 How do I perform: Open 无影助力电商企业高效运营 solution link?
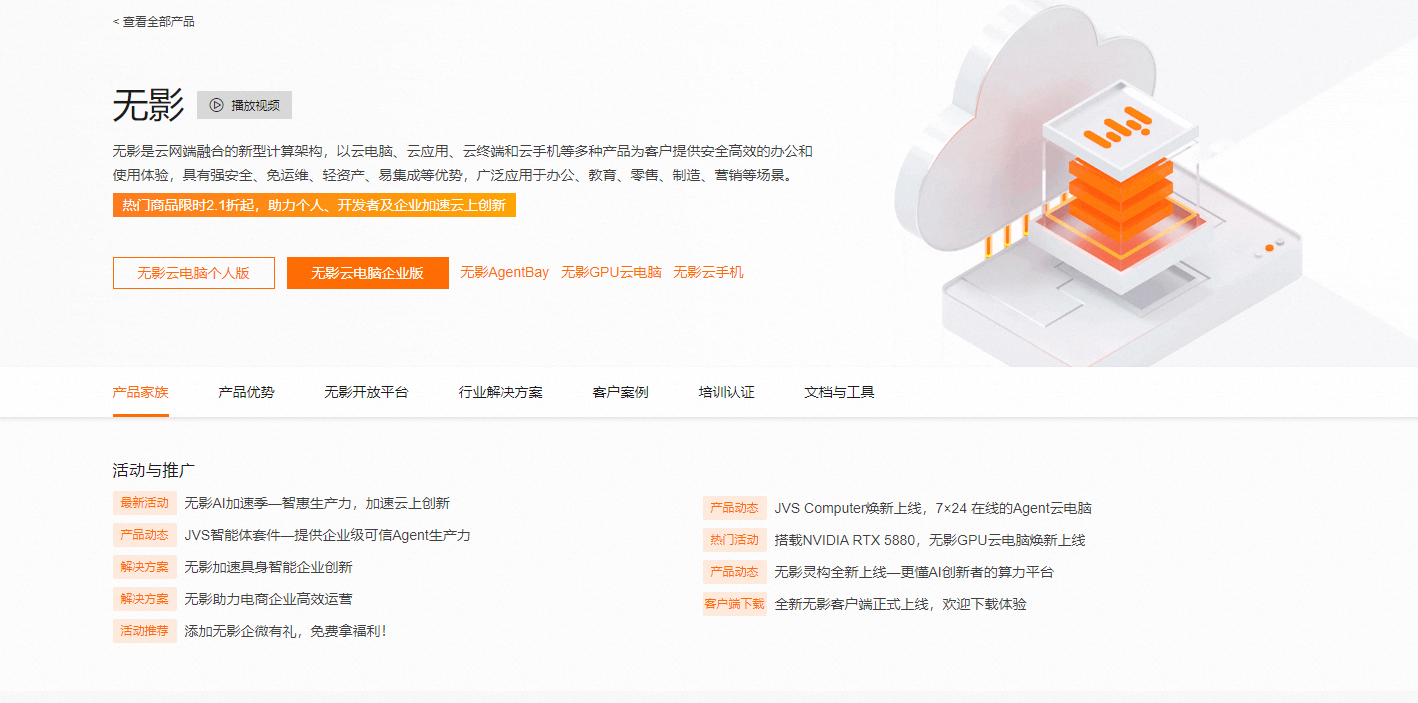click(268, 599)
